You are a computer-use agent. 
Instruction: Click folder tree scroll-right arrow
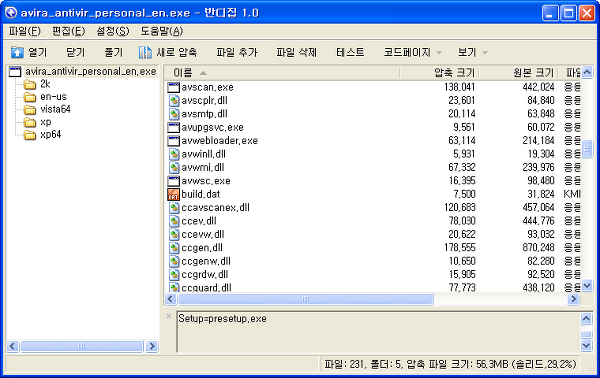coord(152,346)
